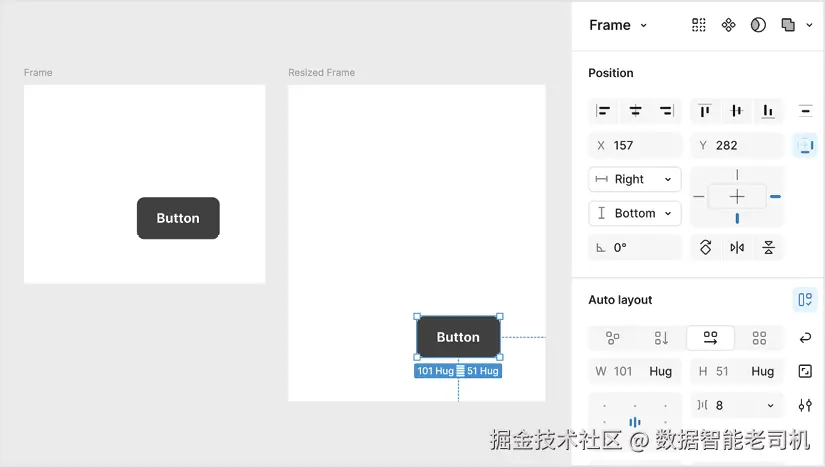
Task: Align the selection to vertical centers
Action: tap(737, 110)
